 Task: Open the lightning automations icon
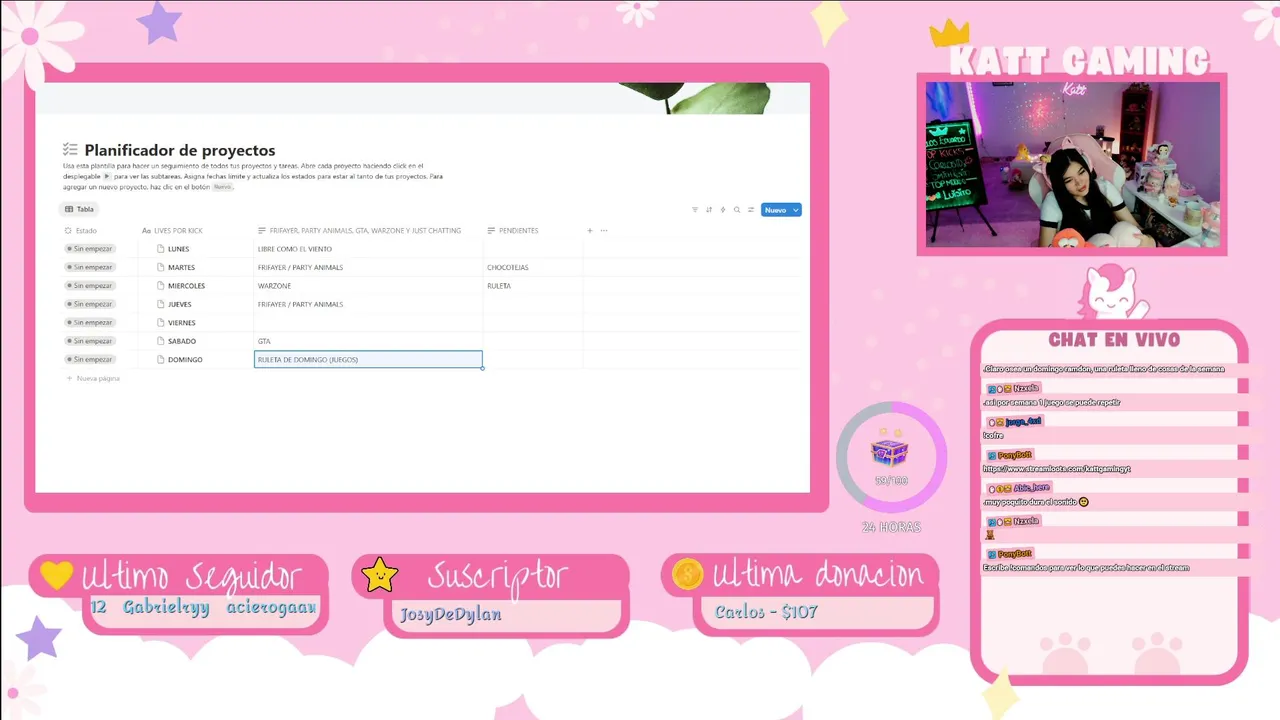pyautogui.click(x=723, y=210)
